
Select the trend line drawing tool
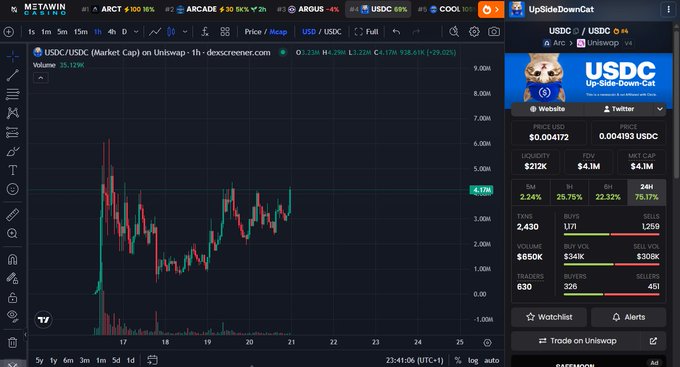[x=13, y=75]
